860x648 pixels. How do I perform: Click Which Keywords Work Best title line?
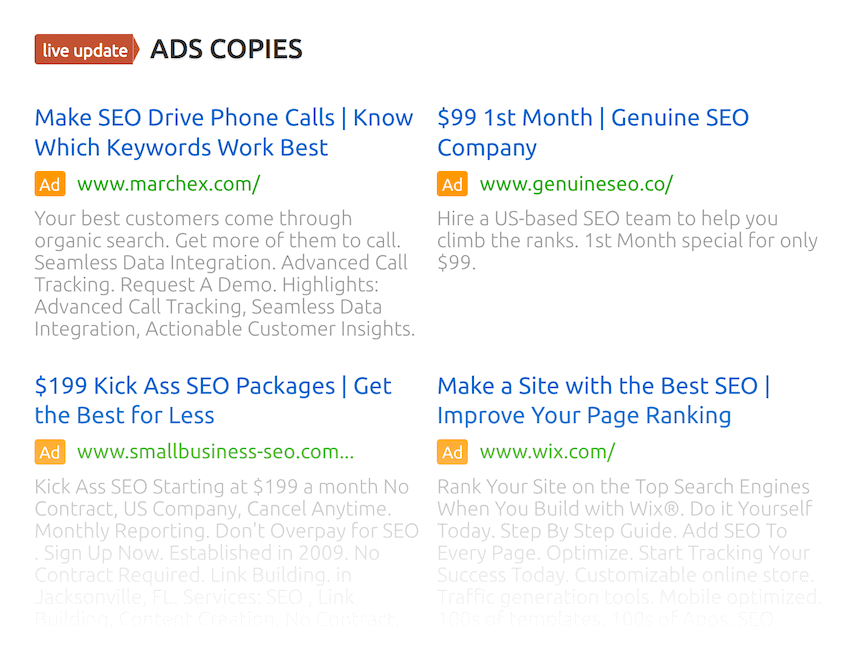pyautogui.click(x=182, y=148)
